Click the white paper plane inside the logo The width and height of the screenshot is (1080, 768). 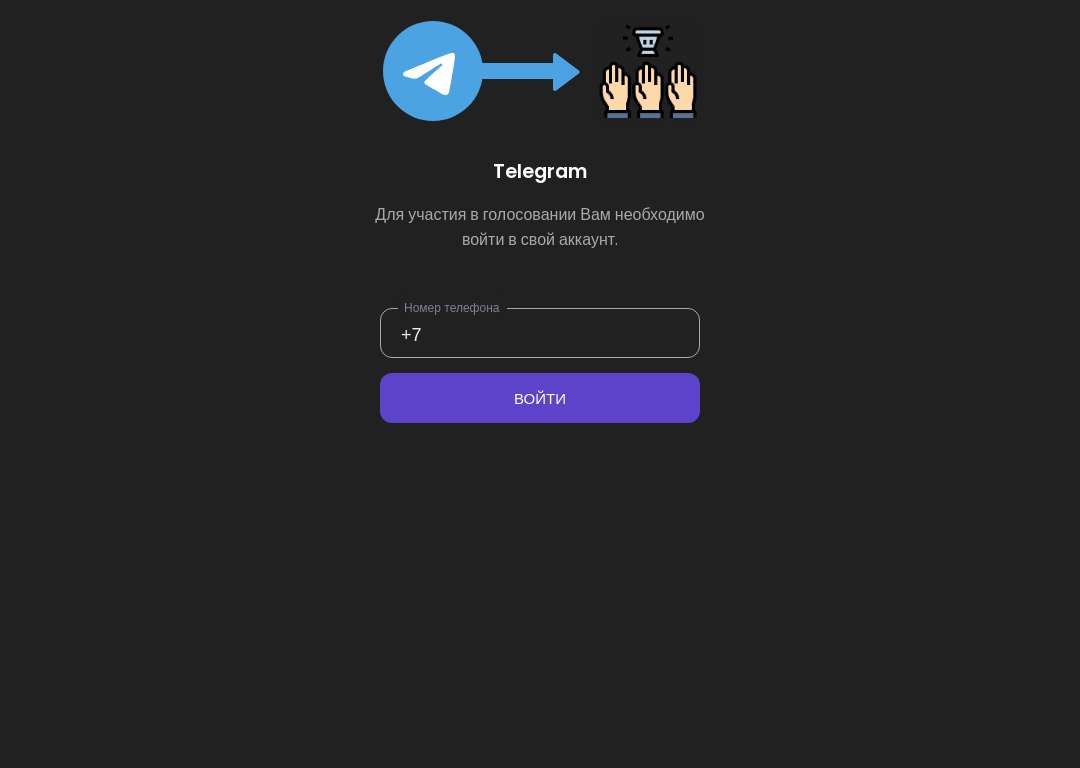[430, 73]
